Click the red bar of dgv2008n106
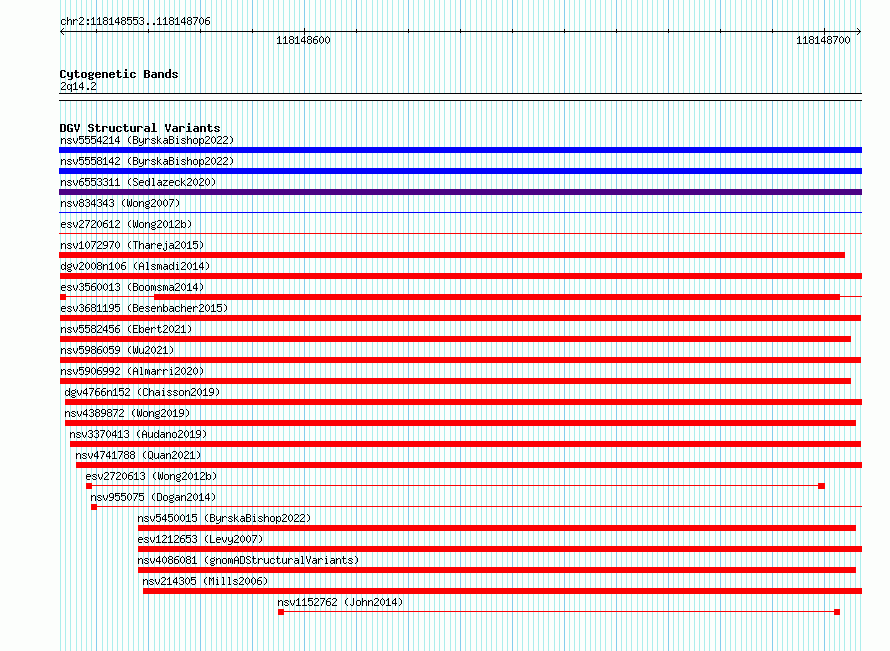The height and width of the screenshot is (651, 890). point(460,276)
